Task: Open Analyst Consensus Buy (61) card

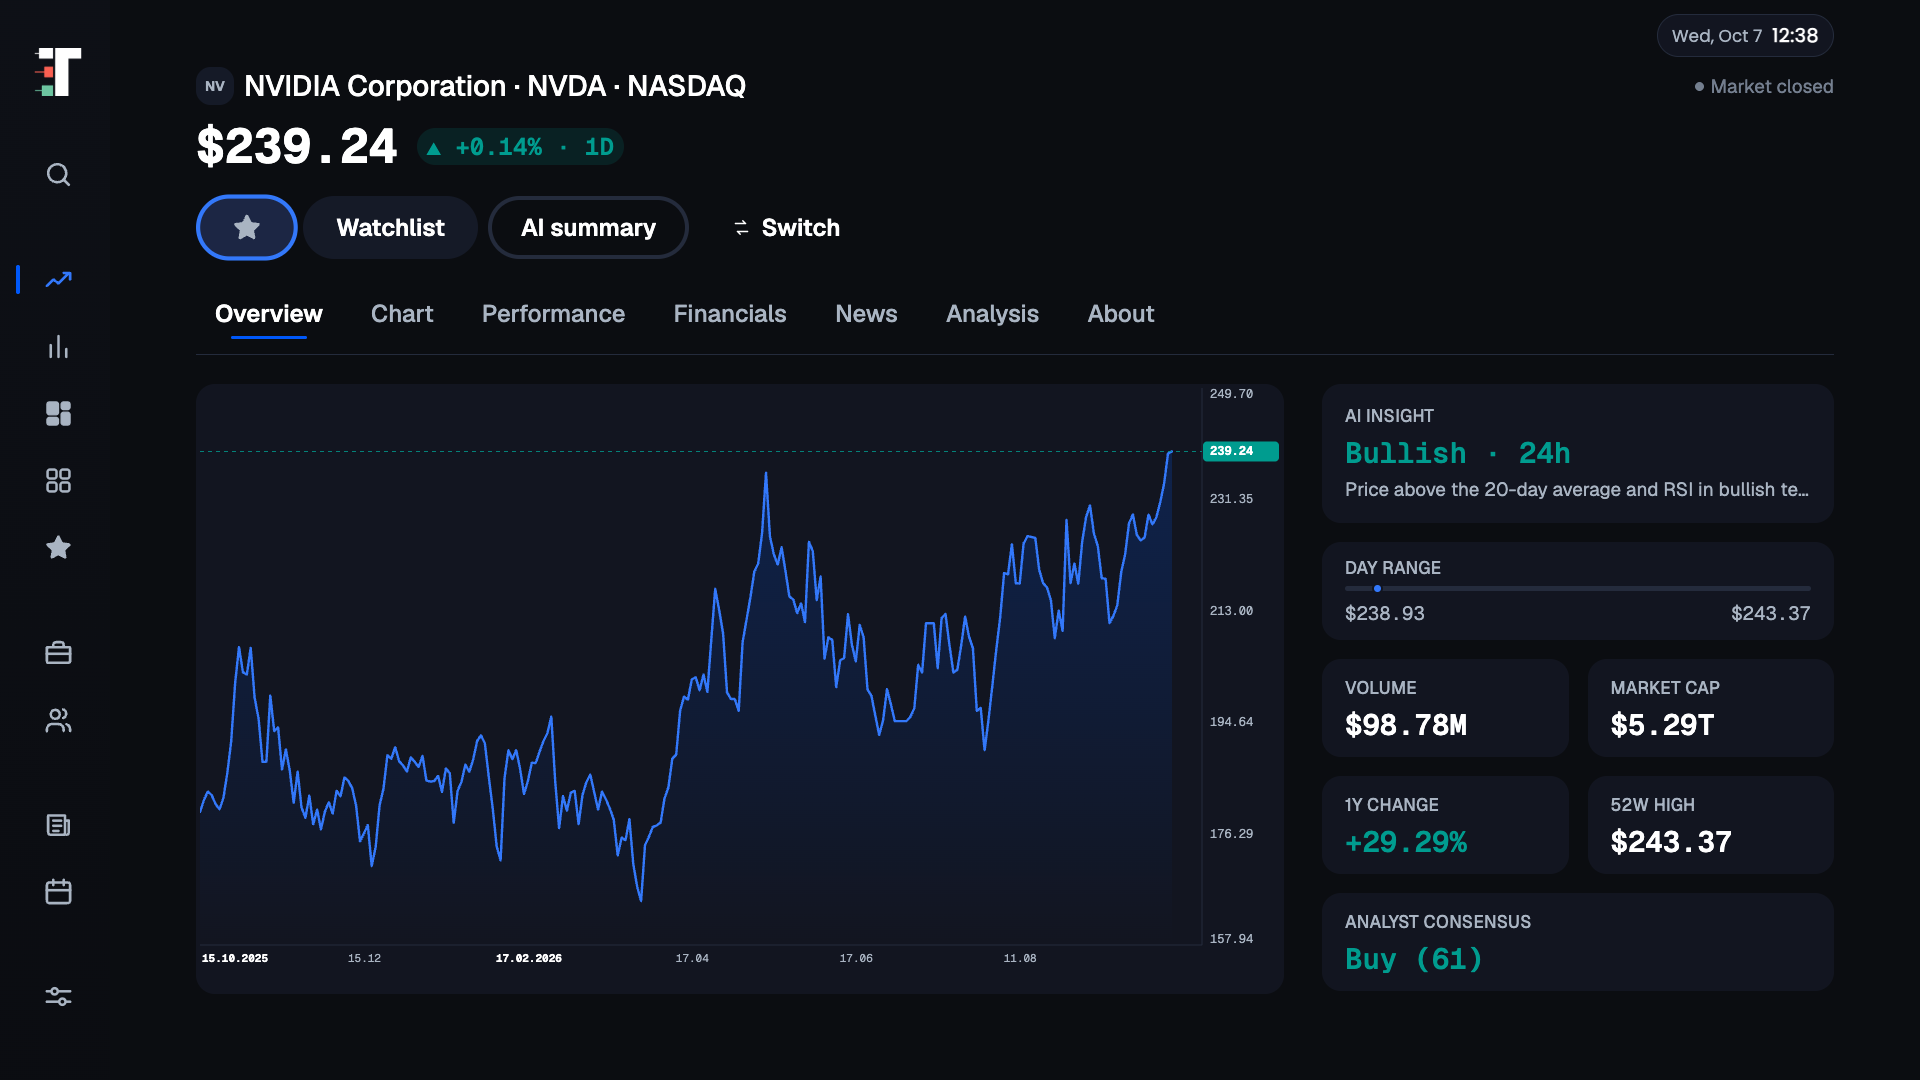Action: [1577, 942]
